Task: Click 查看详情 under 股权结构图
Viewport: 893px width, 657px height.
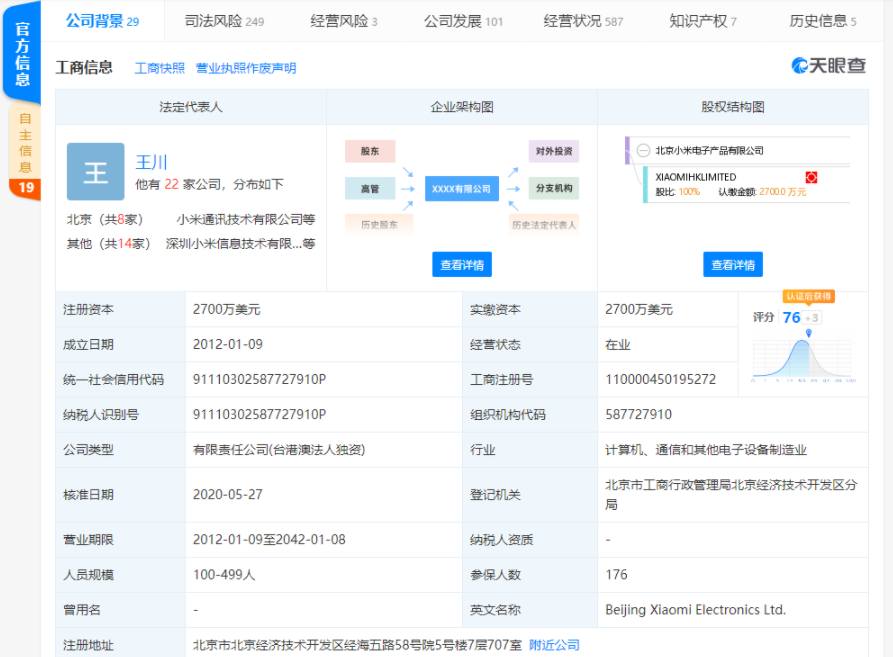Action: coord(732,265)
